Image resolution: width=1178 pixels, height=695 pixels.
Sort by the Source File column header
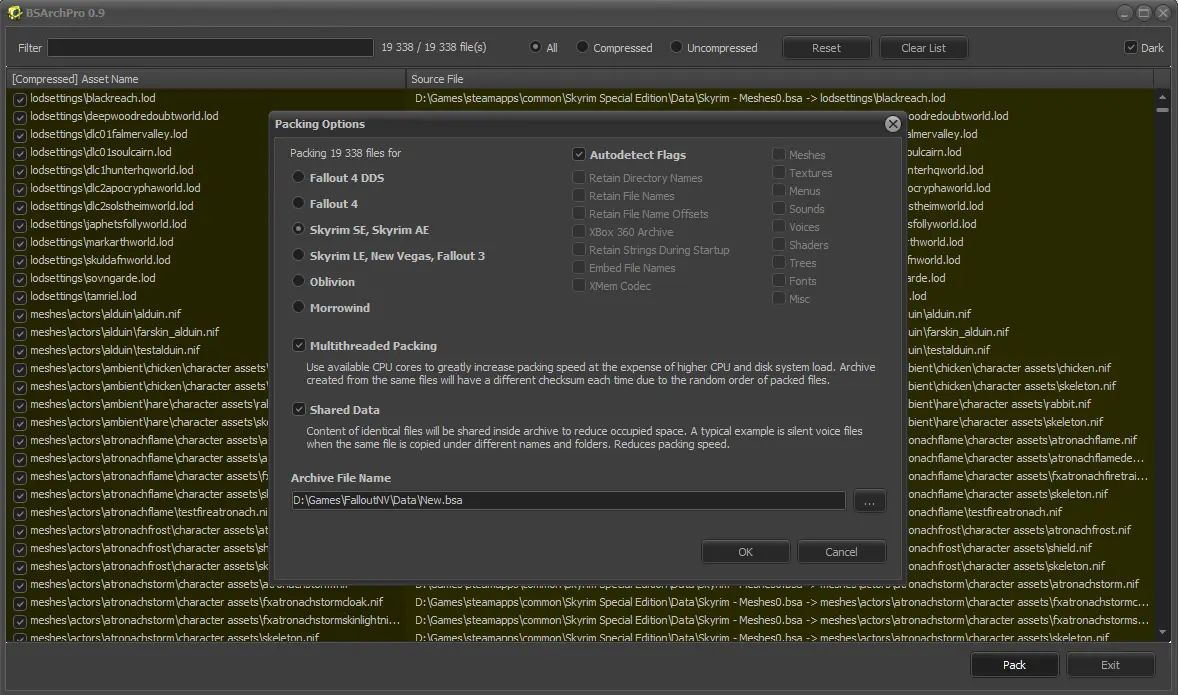(780, 79)
